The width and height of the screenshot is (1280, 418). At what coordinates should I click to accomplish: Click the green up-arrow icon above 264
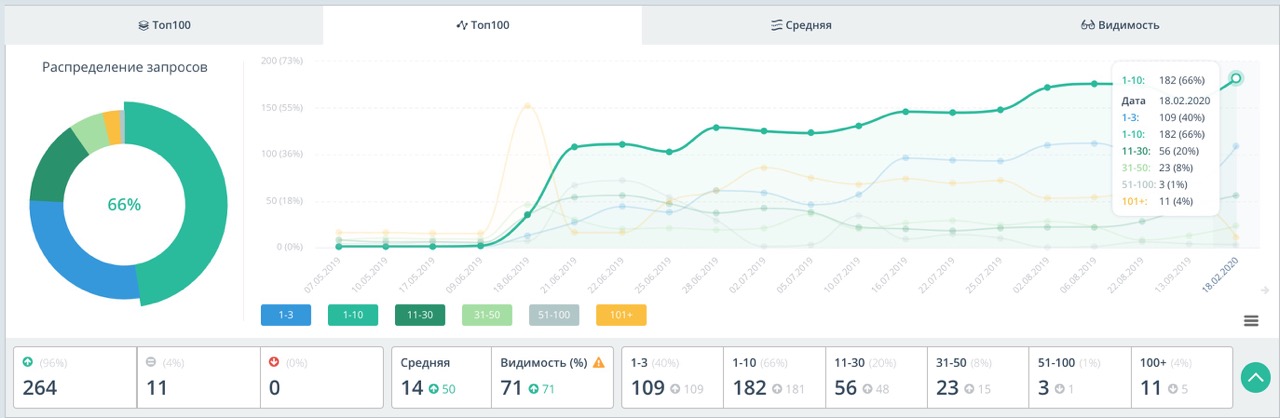(26, 363)
